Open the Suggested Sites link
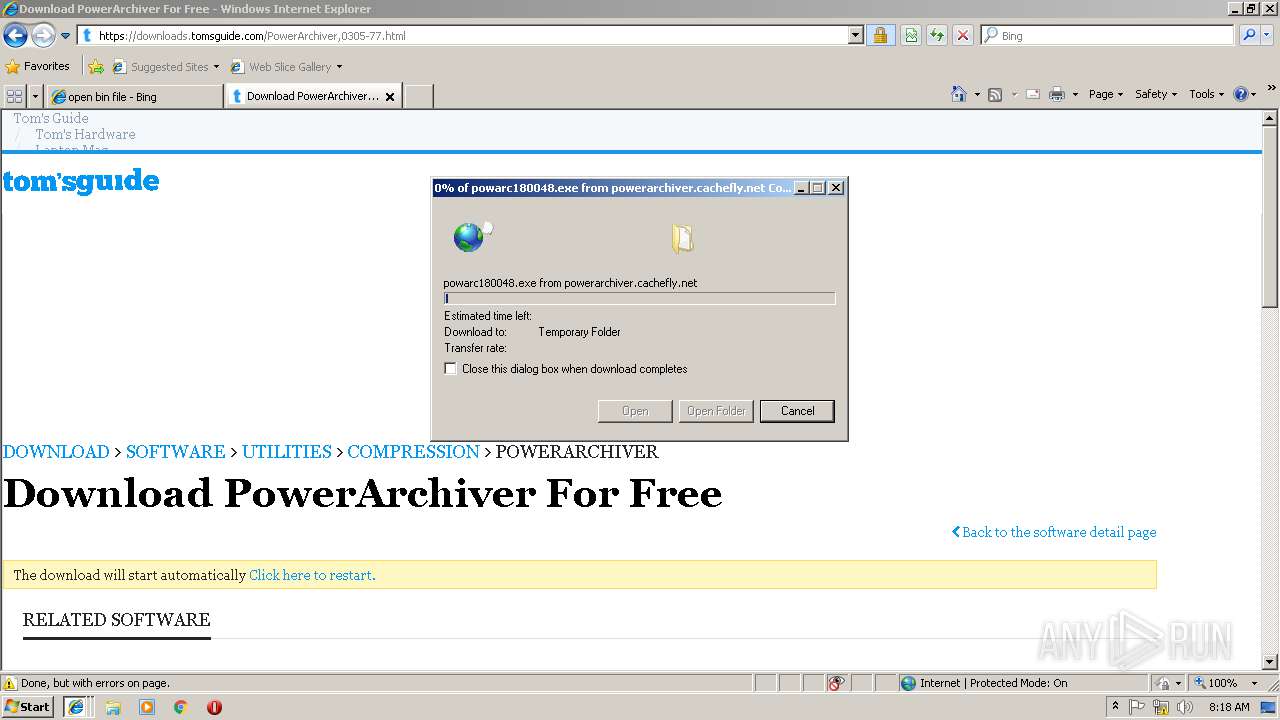This screenshot has width=1280, height=720. point(165,67)
